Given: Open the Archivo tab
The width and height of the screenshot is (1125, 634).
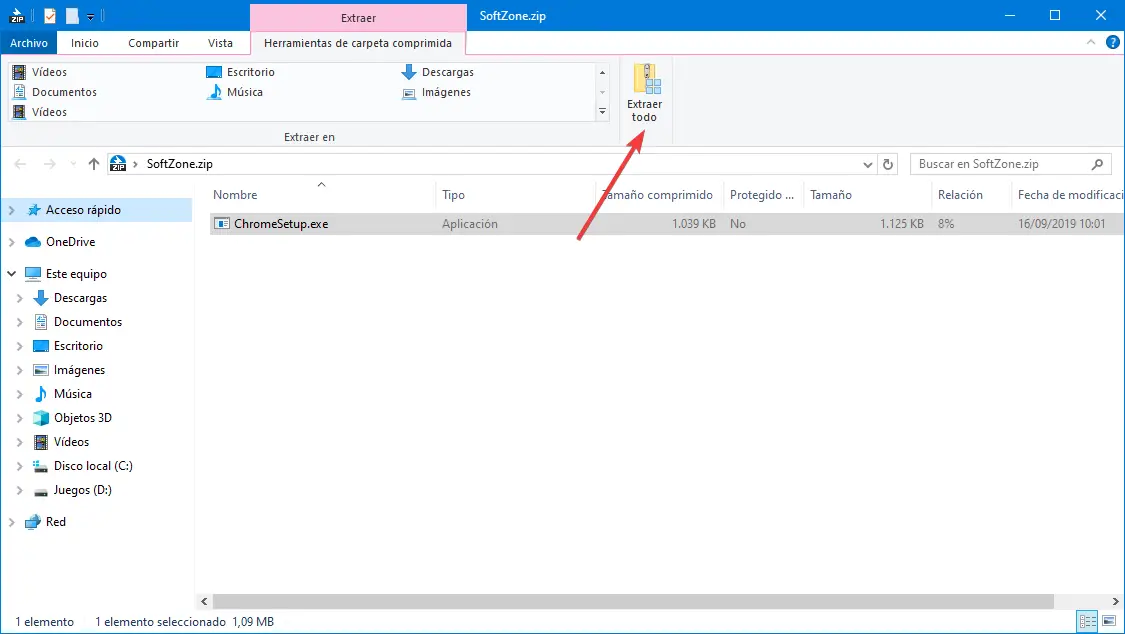Looking at the screenshot, I should (29, 43).
